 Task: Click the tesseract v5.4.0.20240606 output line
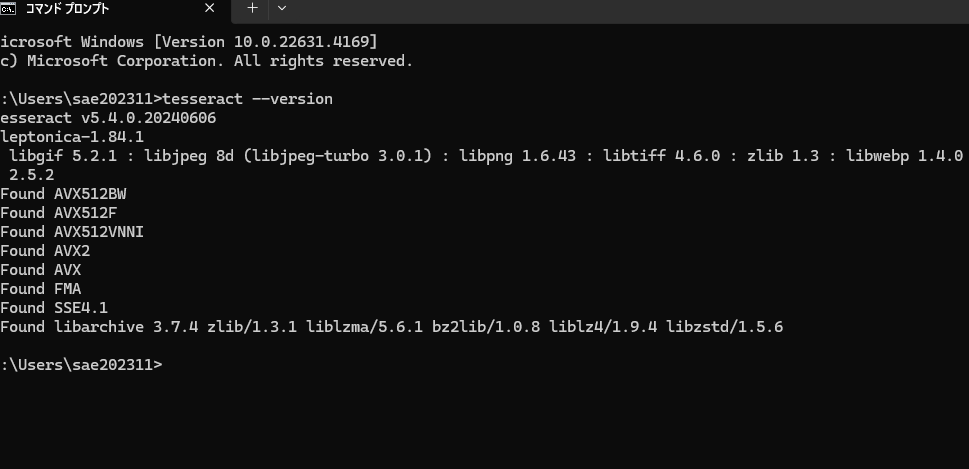(108, 118)
